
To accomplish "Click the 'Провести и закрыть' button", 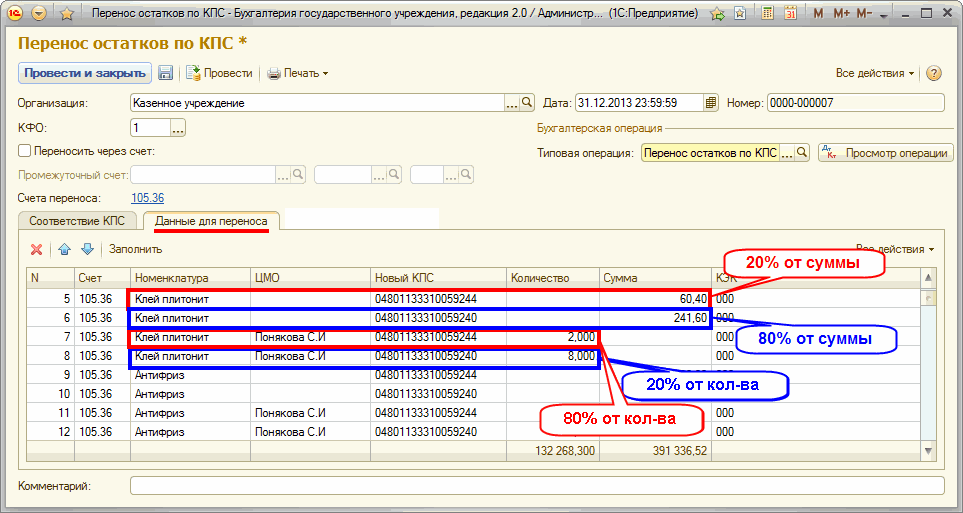I will coord(84,73).
